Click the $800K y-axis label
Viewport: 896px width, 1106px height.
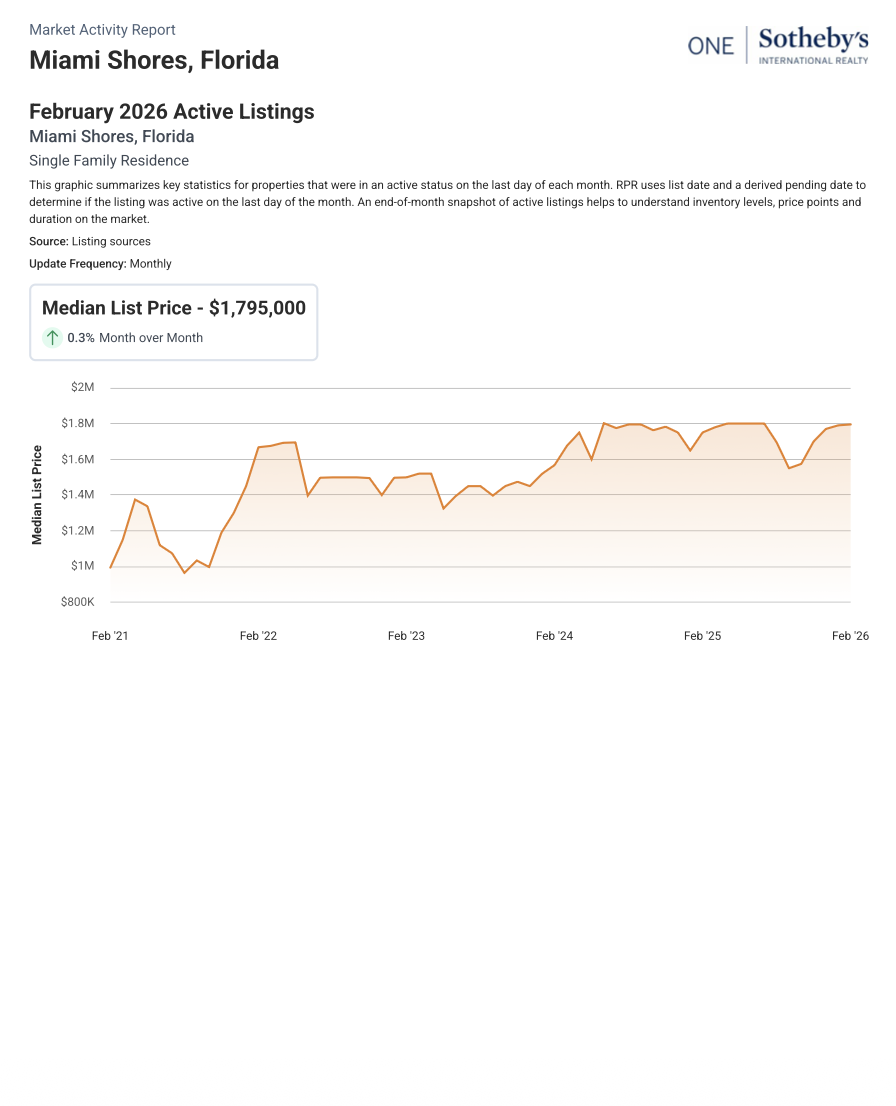78,602
